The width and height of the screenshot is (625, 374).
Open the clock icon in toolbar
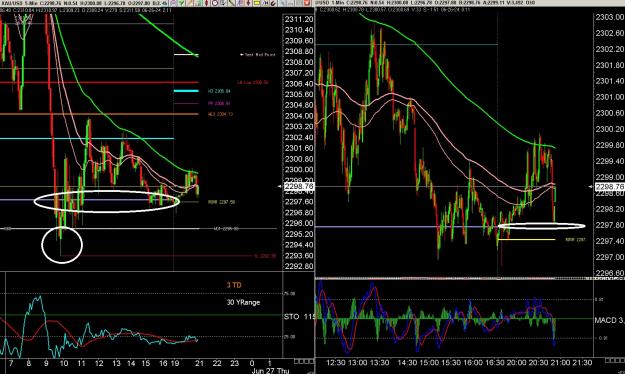215,3
